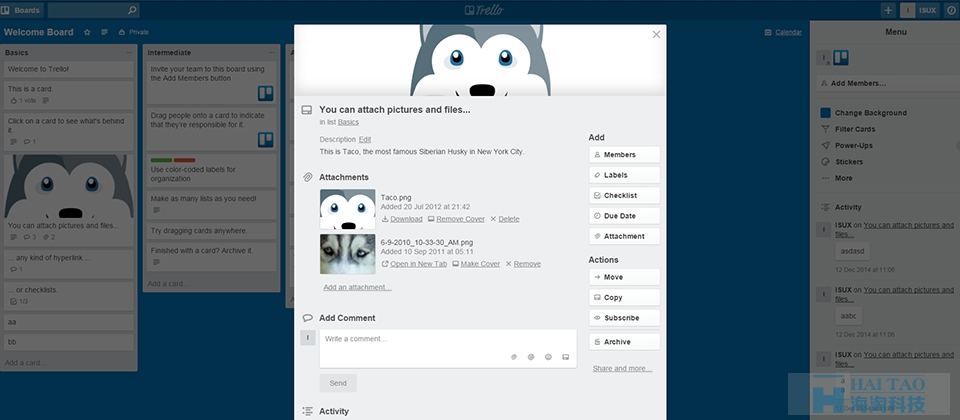The image size is (960, 420).
Task: Click the emoji icon in comment box
Action: pyautogui.click(x=549, y=357)
